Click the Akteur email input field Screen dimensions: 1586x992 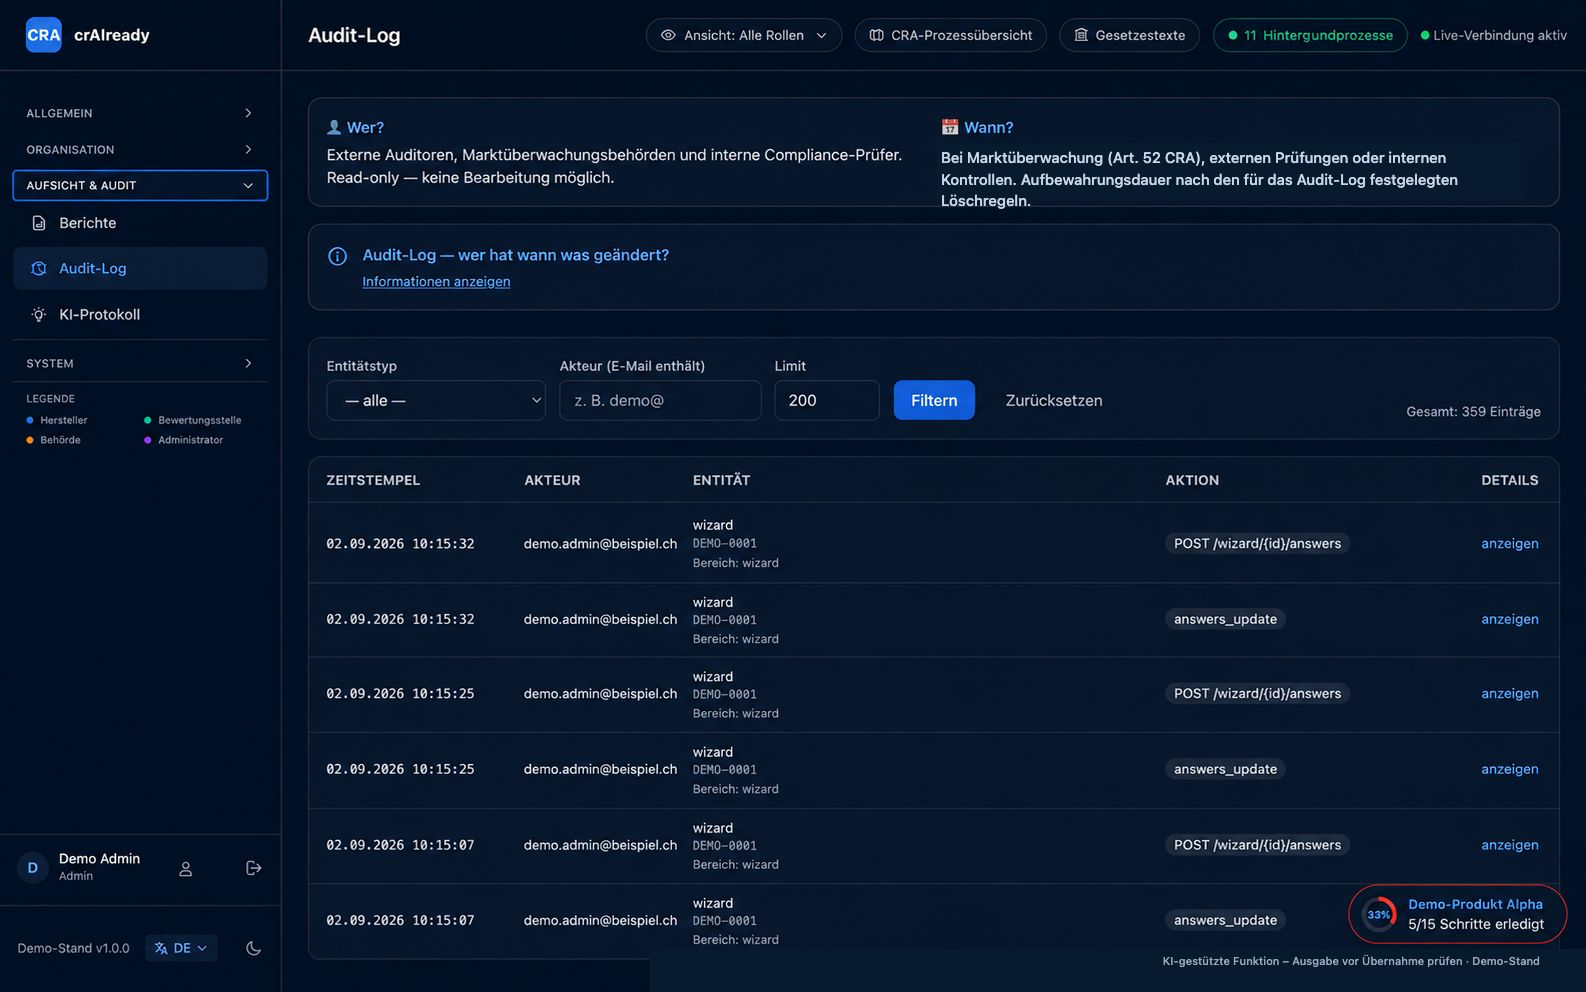660,400
